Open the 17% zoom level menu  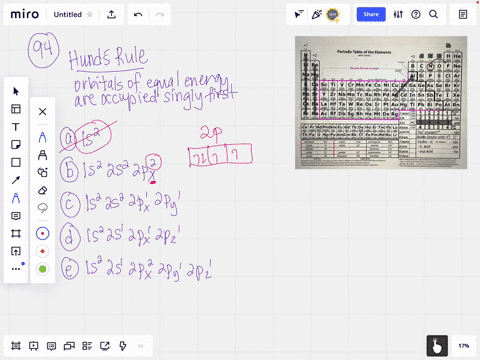point(464,346)
